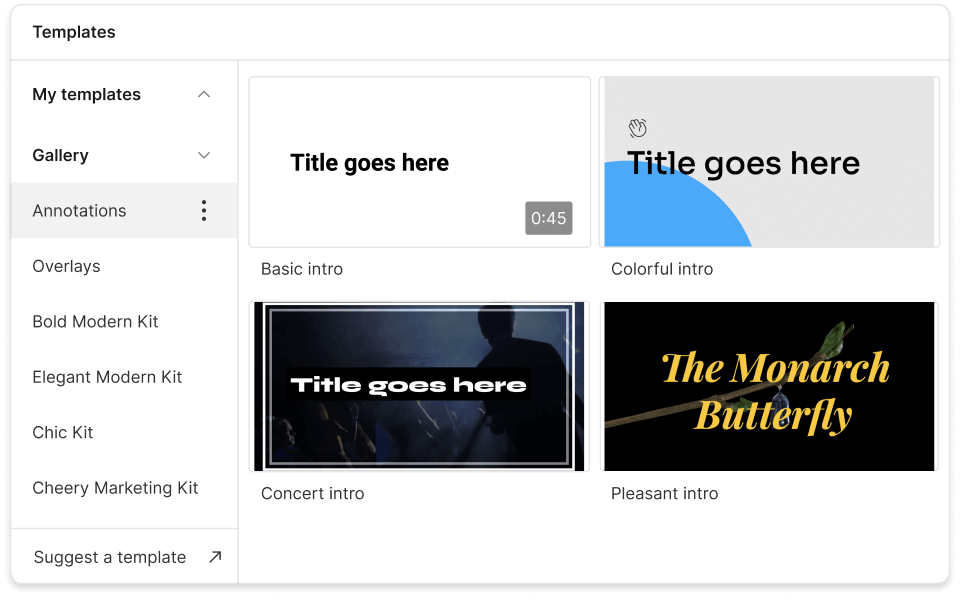Screen dimensions: 960x600
Task: Click the Pleasant intro label
Action: tap(664, 493)
